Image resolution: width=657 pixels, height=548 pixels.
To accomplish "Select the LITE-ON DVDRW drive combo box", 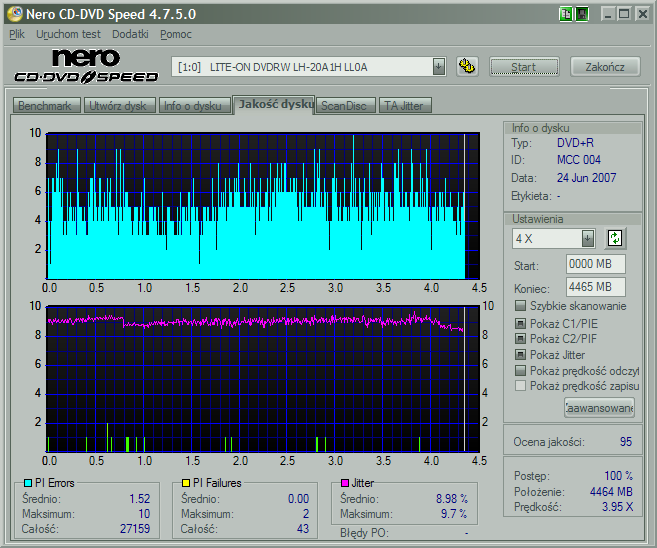I will 308,67.
